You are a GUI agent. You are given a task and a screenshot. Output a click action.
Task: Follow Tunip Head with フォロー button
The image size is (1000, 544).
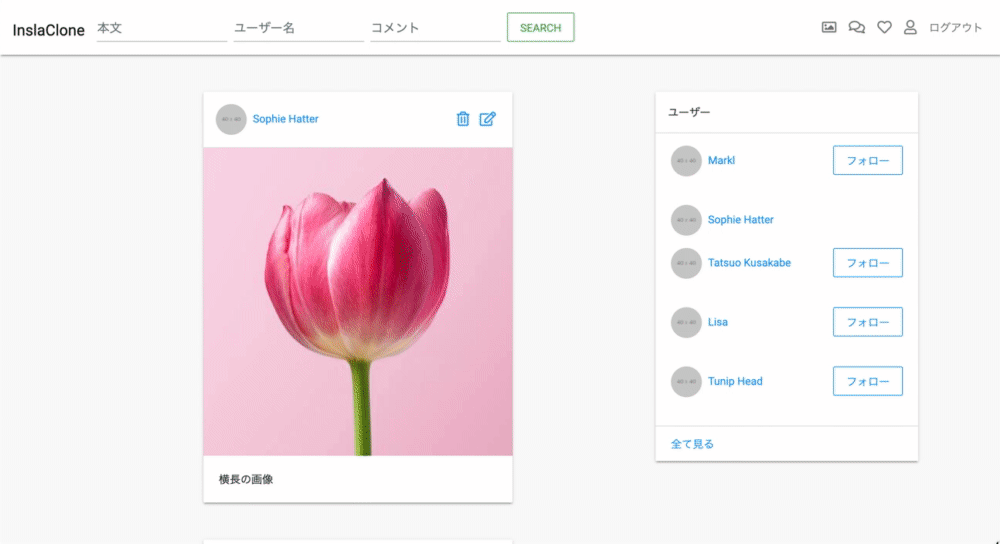coord(867,381)
